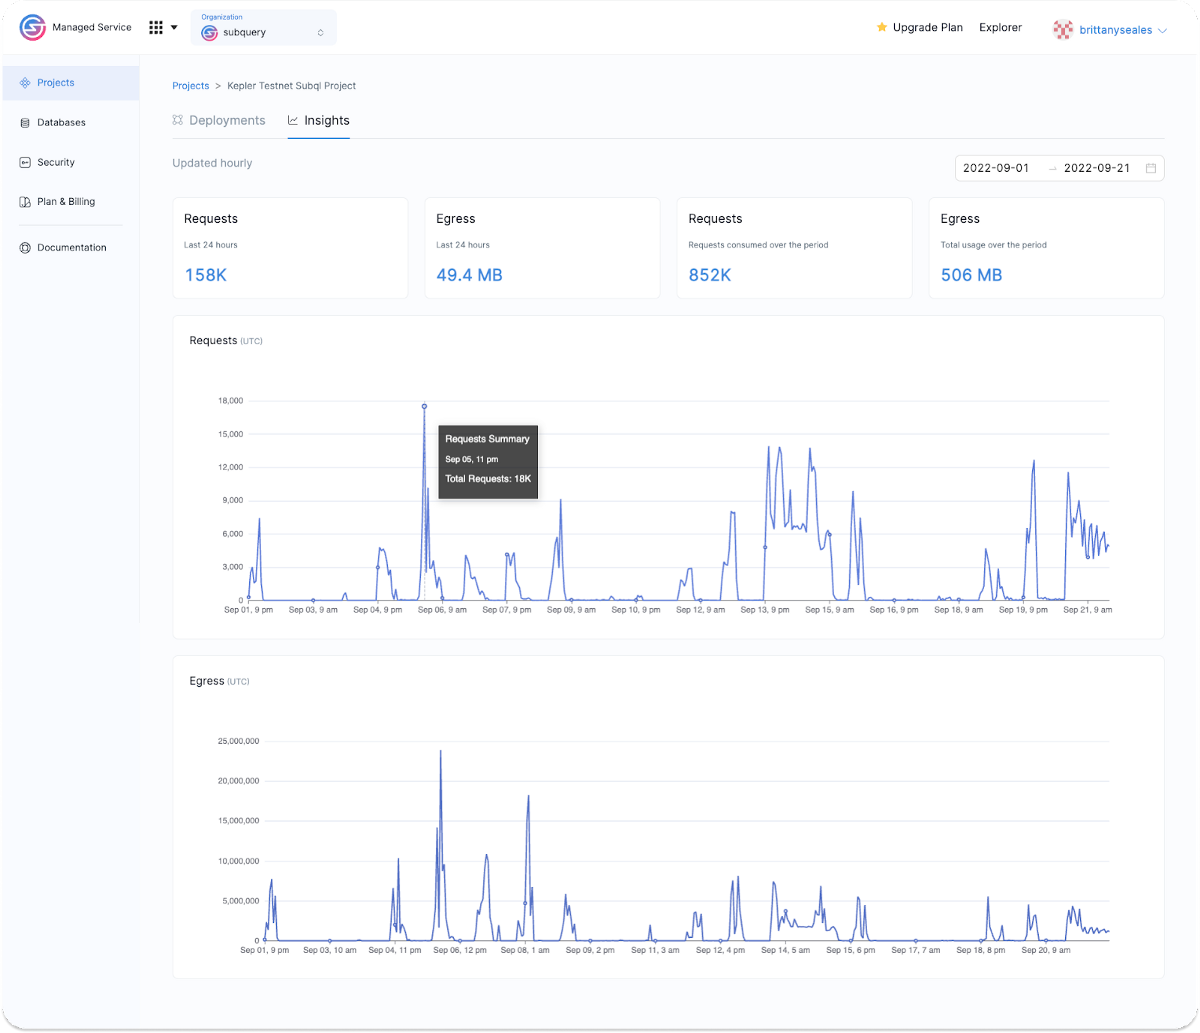Click the 'Sep 20, 9 am' axis label
This screenshot has height=1033, width=1200.
1046,950
